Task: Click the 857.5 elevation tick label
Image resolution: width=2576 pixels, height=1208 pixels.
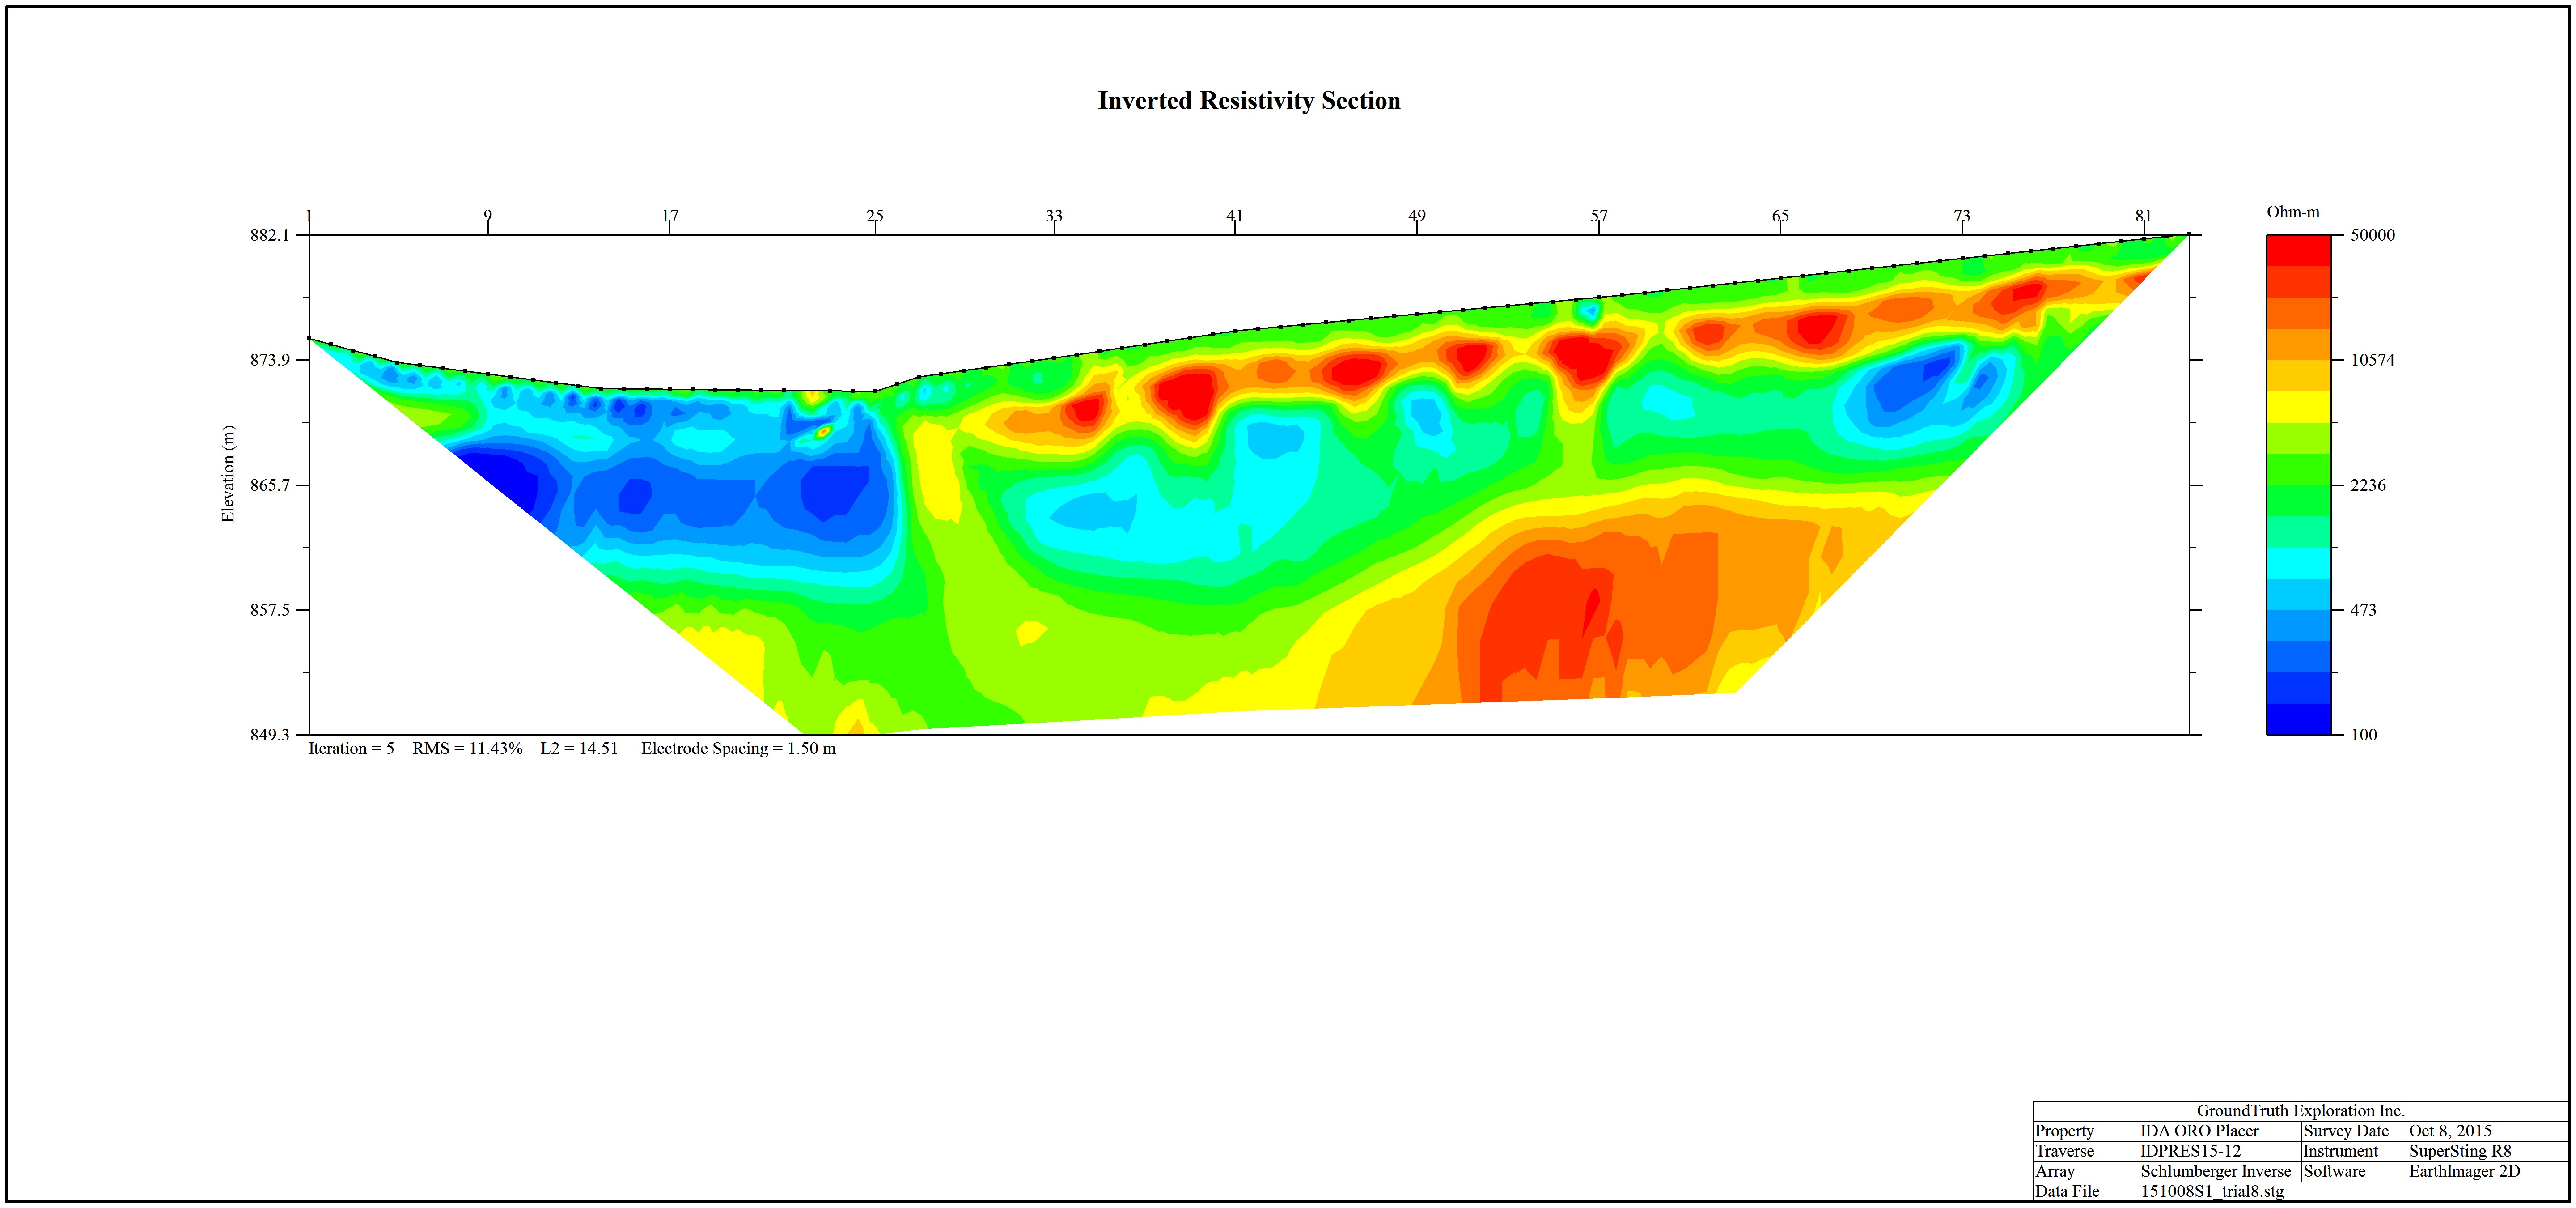Action: pos(270,610)
